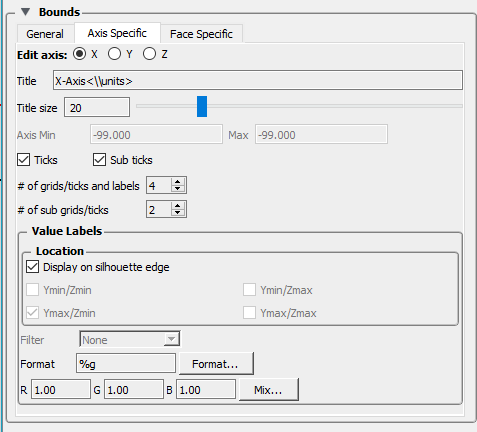Click the Title size value field
477x432 pixels.
[x=97, y=107]
